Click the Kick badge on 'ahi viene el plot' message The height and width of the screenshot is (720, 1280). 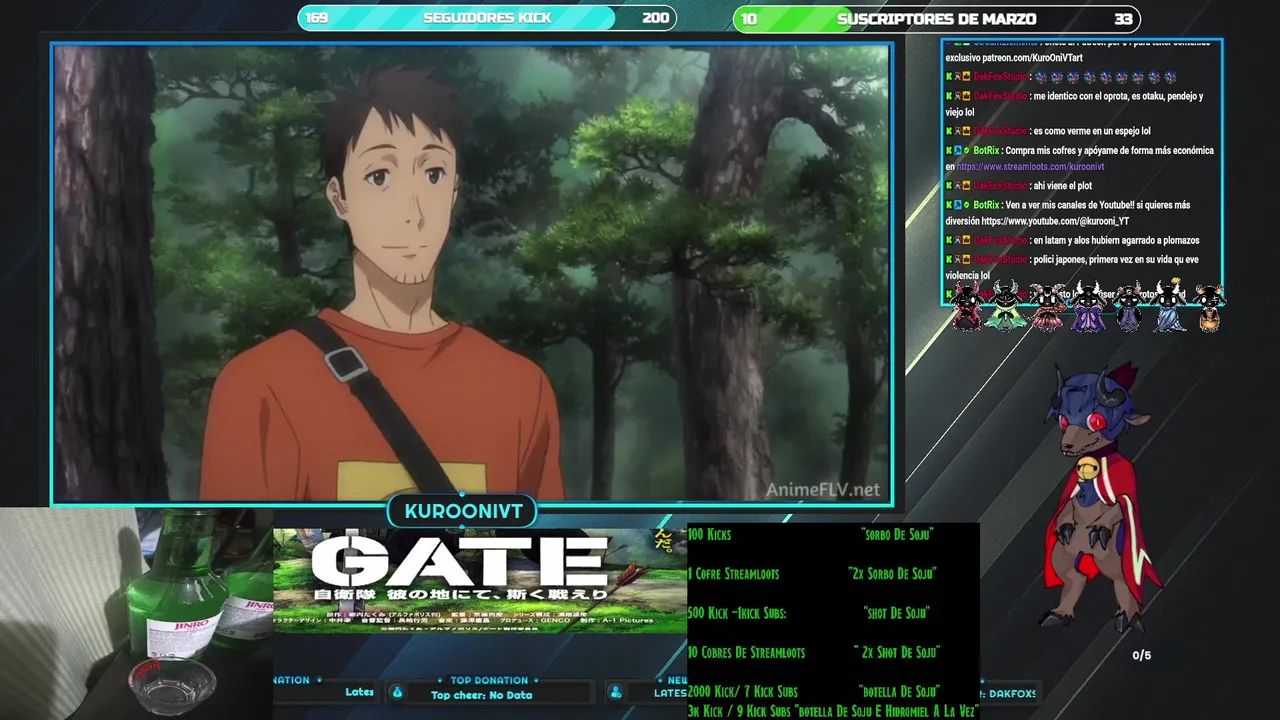[x=949, y=186]
